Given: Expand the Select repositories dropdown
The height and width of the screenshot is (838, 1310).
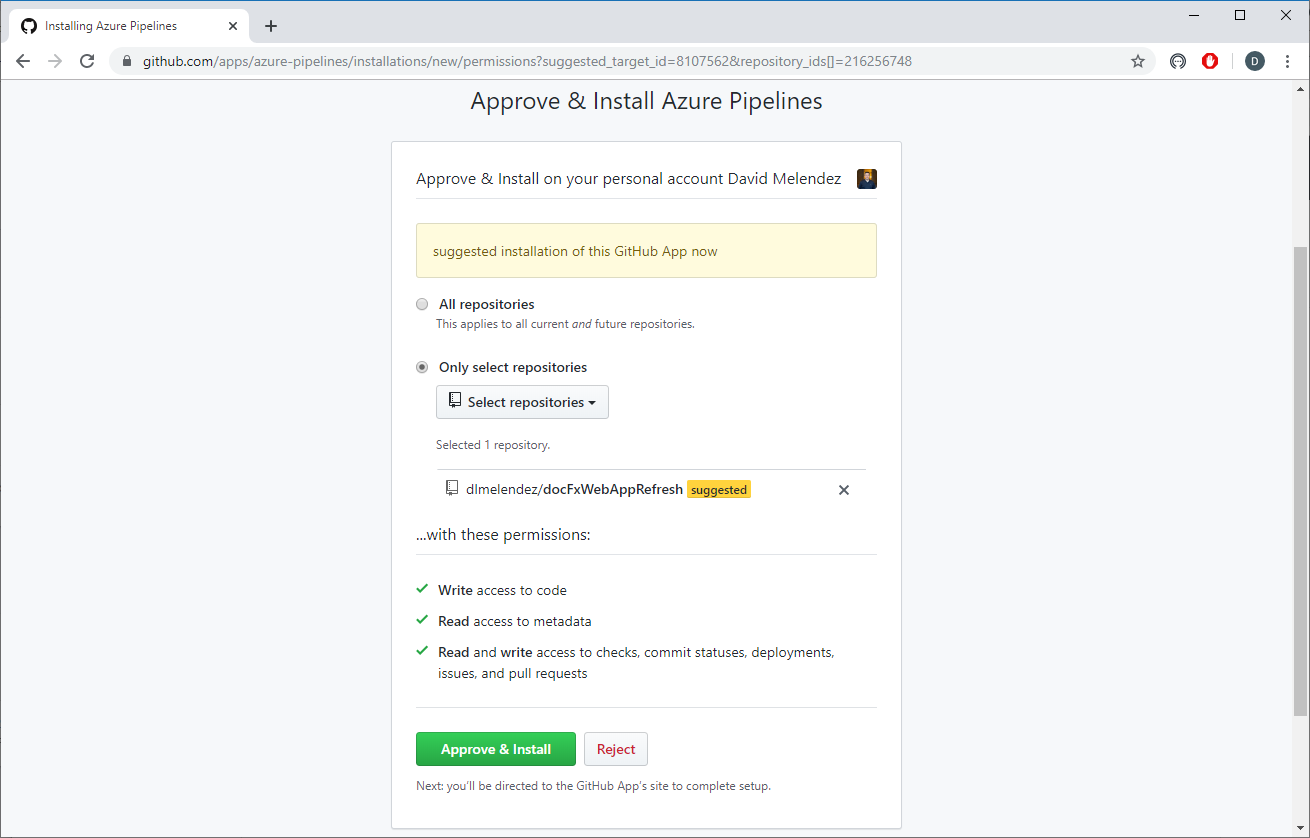Looking at the screenshot, I should [x=522, y=402].
